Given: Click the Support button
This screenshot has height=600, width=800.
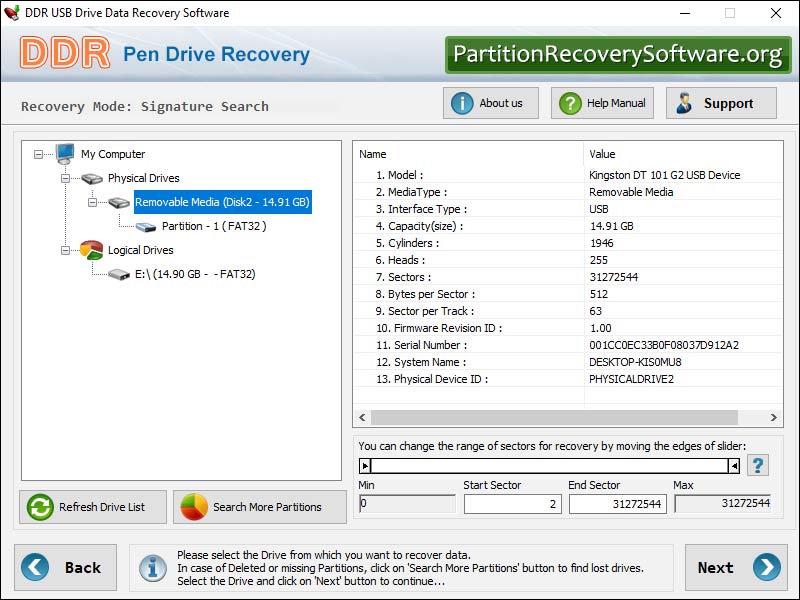Looking at the screenshot, I should (721, 103).
